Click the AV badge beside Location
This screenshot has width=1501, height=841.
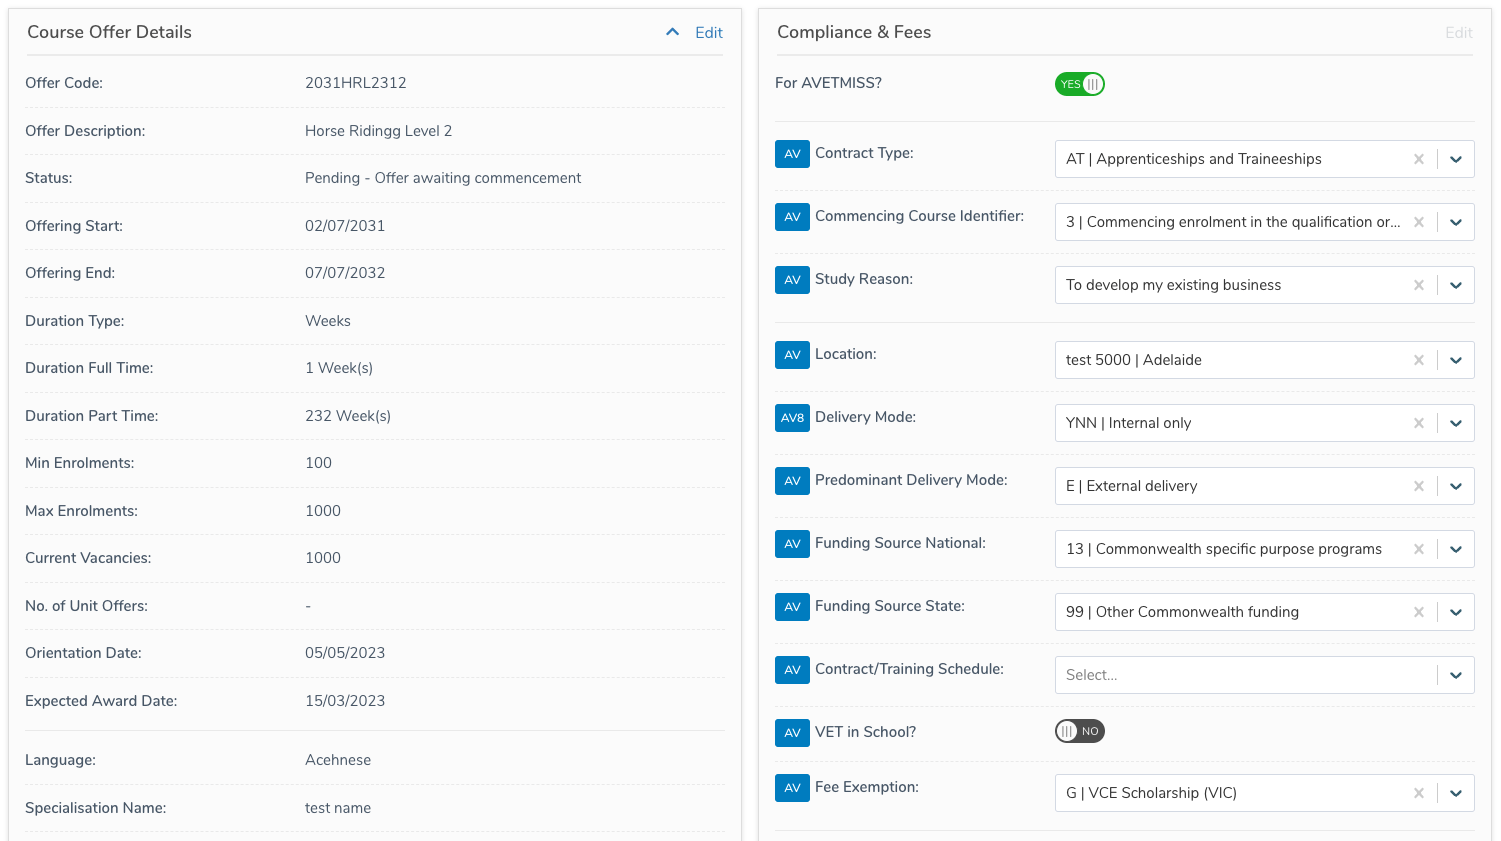point(792,355)
